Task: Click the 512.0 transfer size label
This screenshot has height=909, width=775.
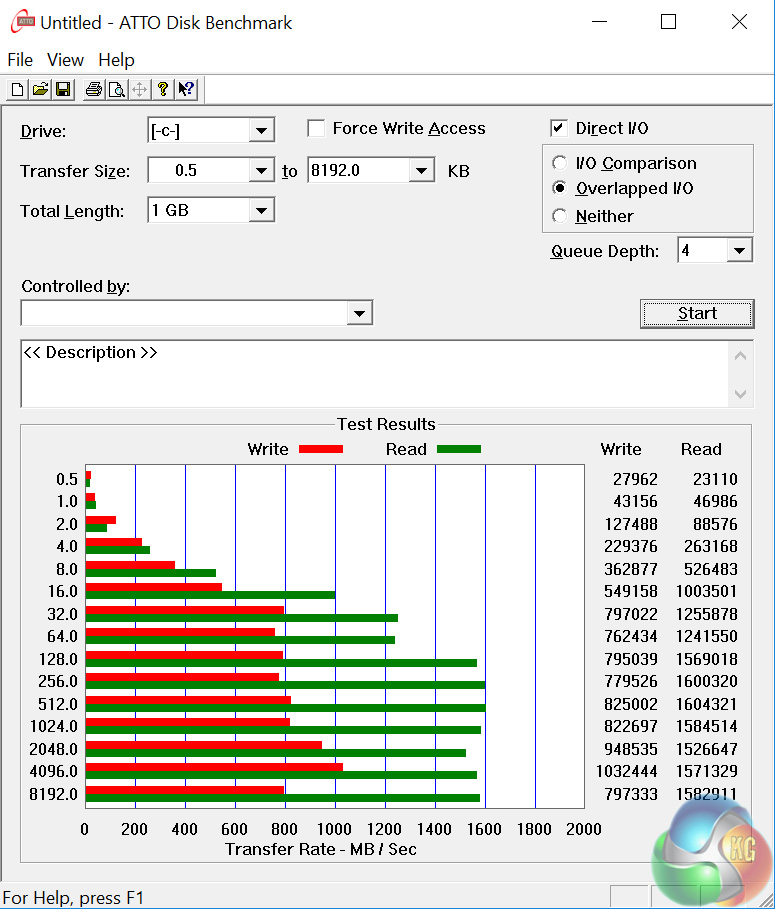Action: [57, 704]
